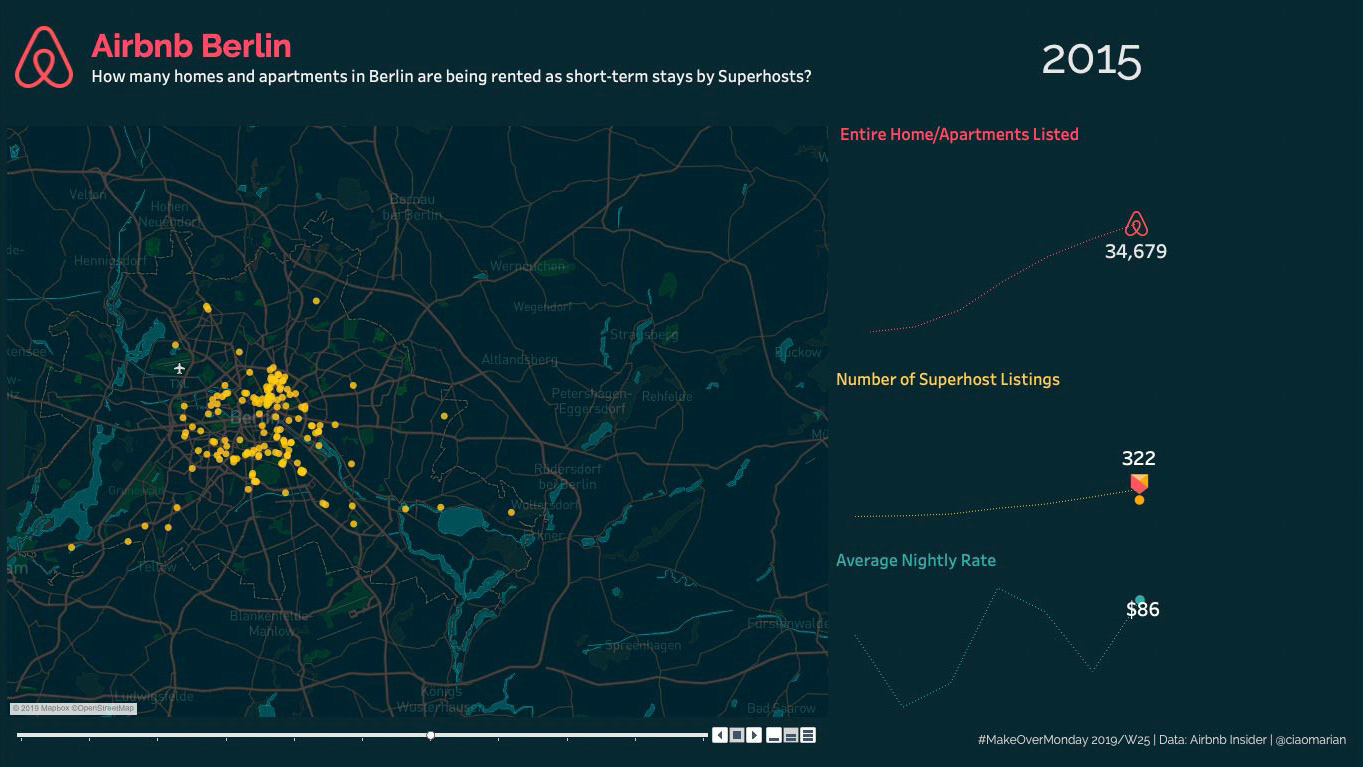Click the year slider handle
The image size is (1363, 767).
click(x=431, y=735)
